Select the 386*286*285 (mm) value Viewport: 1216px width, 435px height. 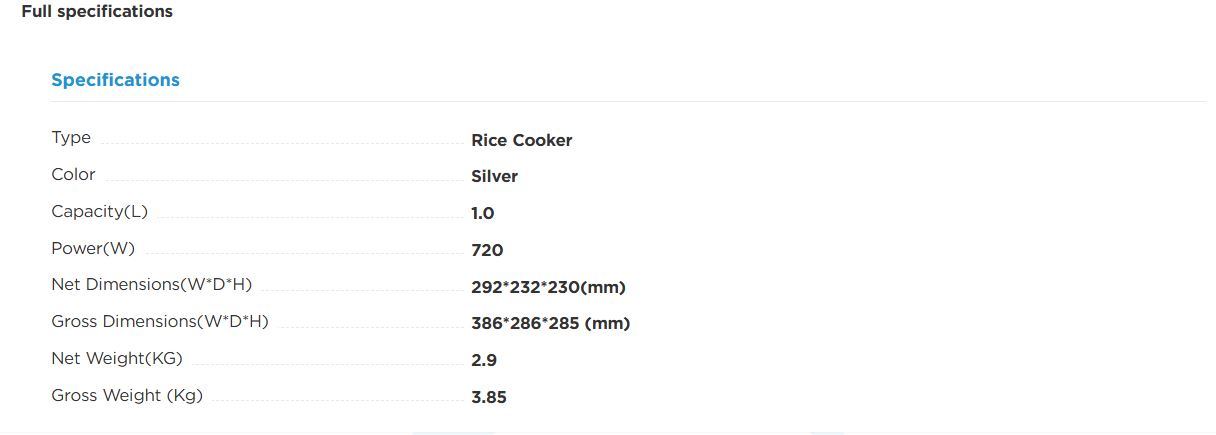click(551, 324)
